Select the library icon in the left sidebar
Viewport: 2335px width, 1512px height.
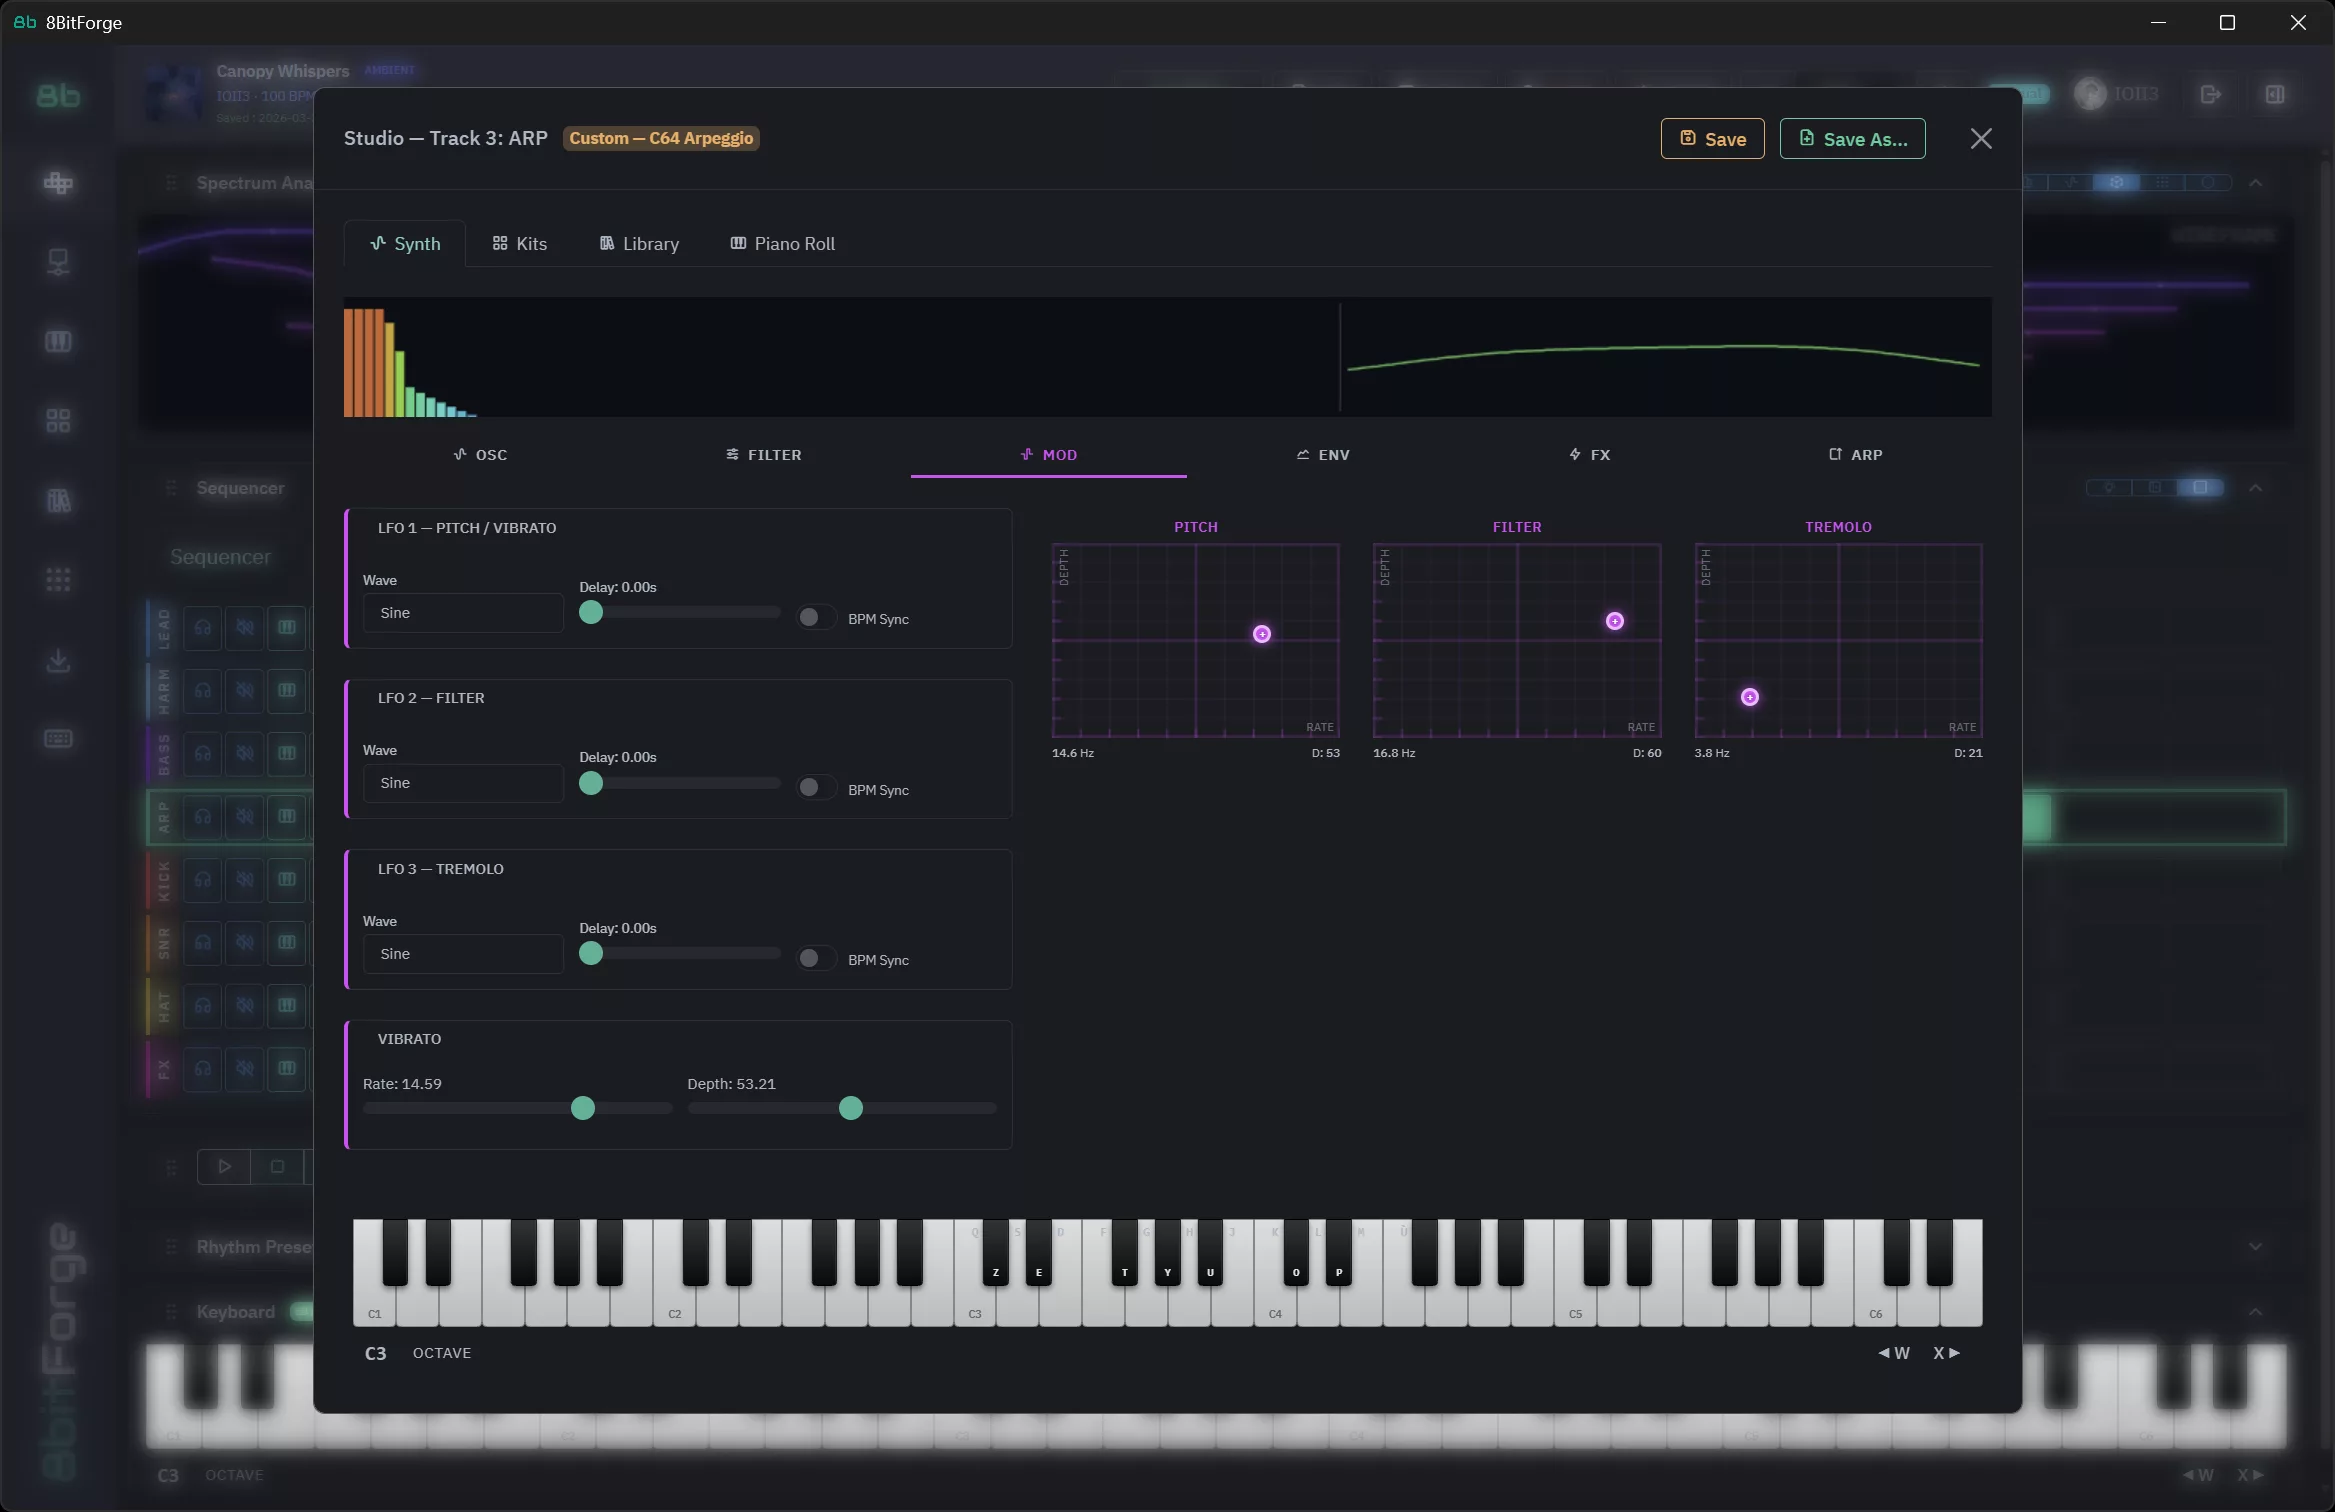[x=58, y=500]
